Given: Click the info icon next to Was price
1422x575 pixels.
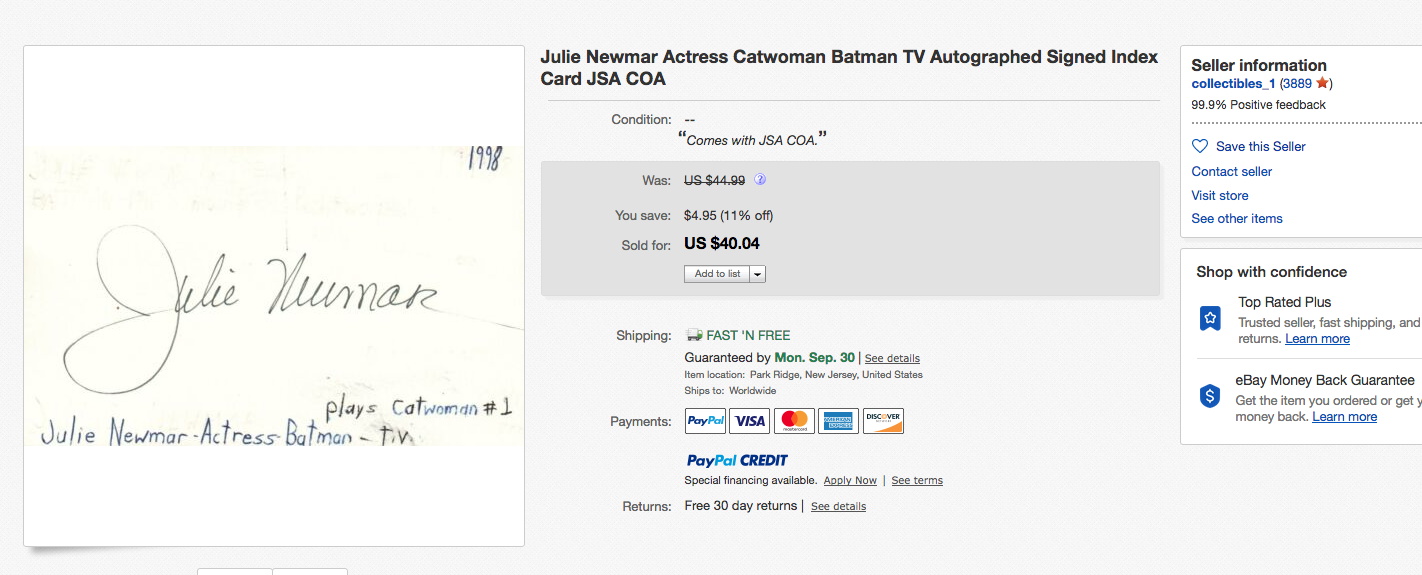Looking at the screenshot, I should (x=760, y=180).
